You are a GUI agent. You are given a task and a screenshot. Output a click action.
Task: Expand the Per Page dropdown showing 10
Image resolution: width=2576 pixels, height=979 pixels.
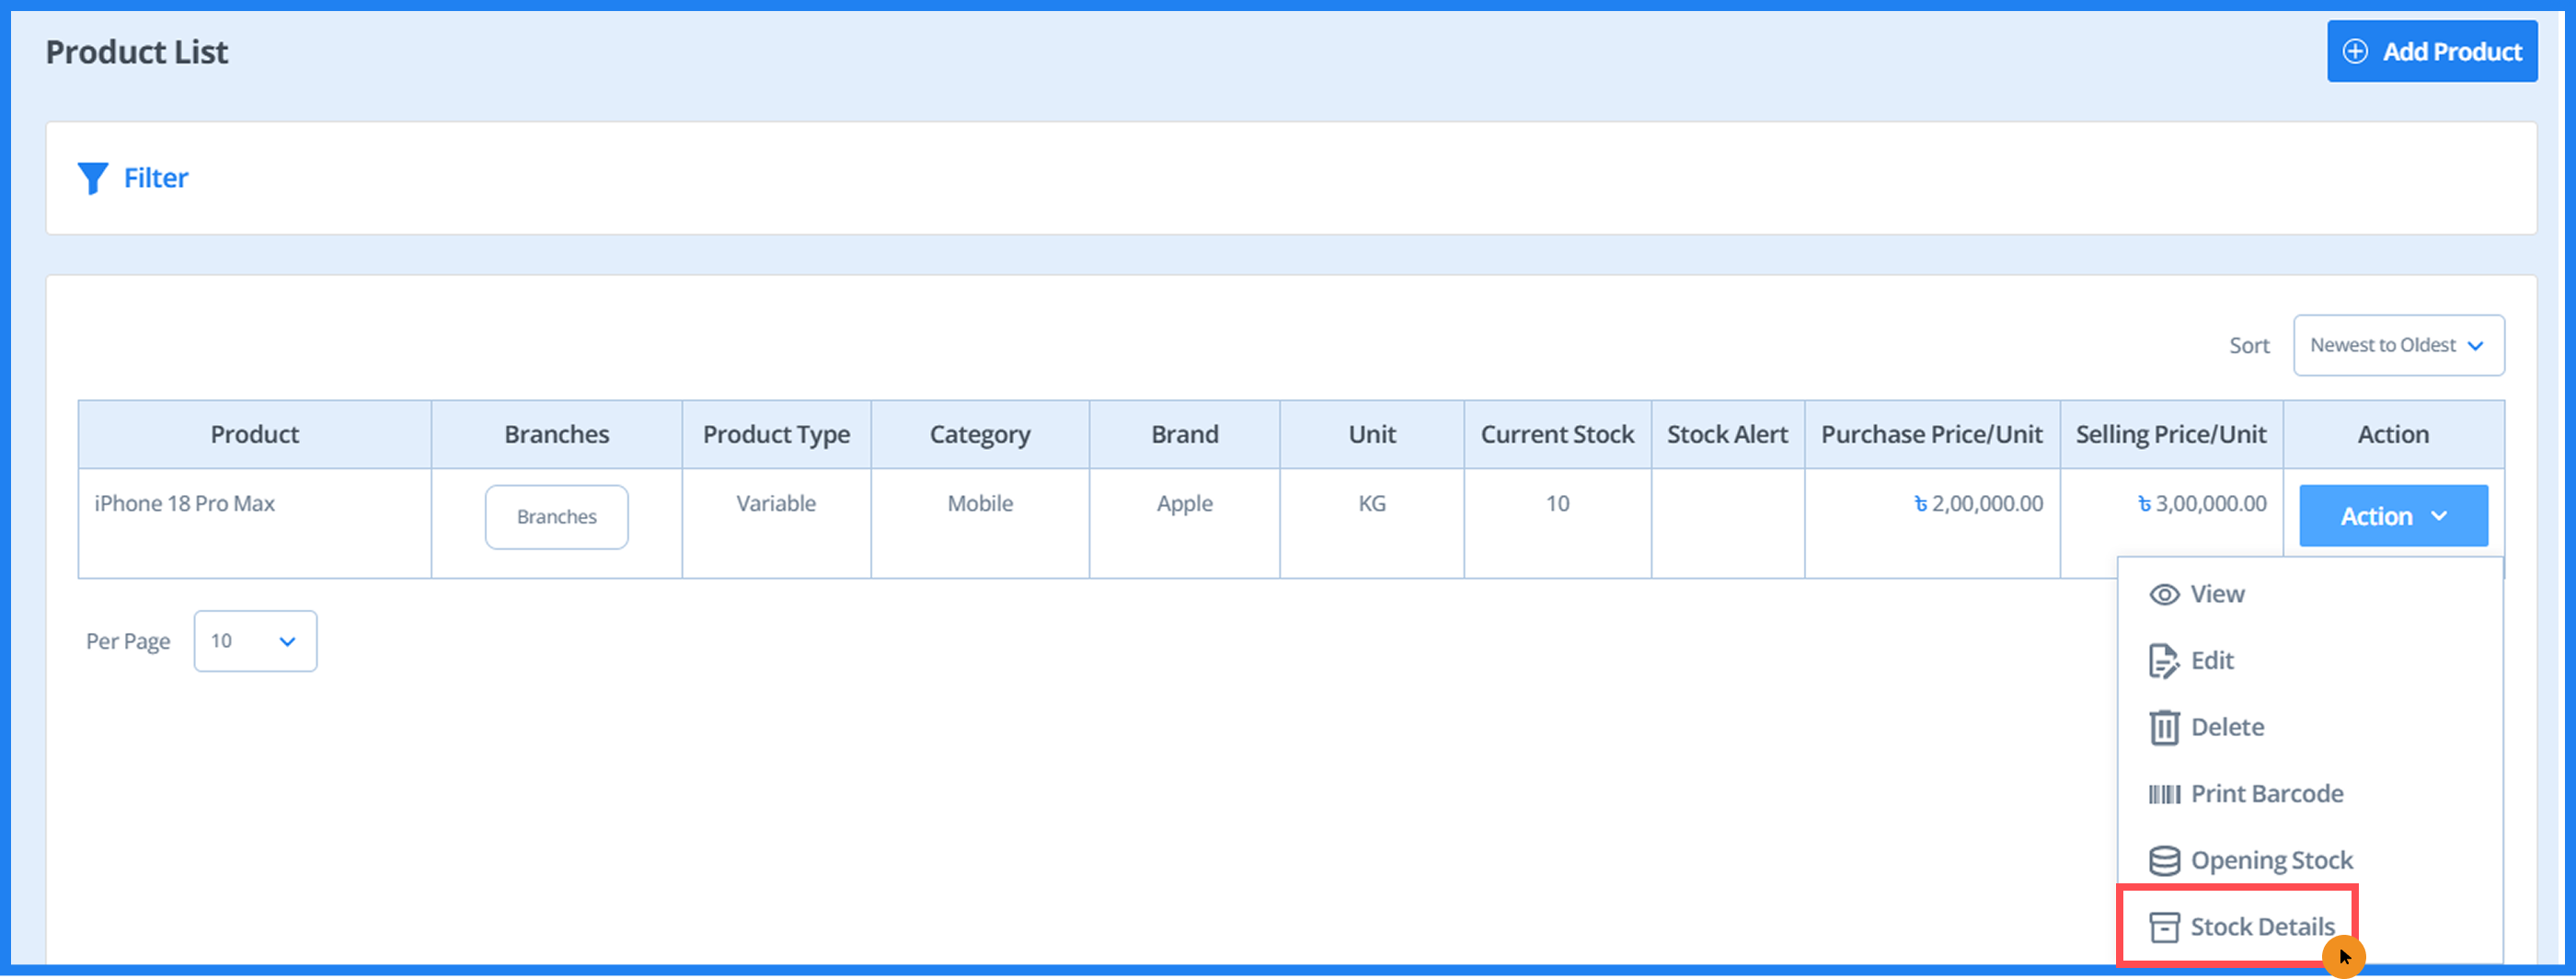point(255,641)
